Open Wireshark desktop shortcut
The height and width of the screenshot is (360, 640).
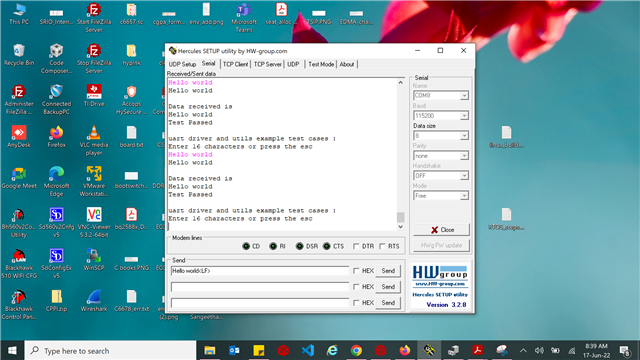click(94, 301)
